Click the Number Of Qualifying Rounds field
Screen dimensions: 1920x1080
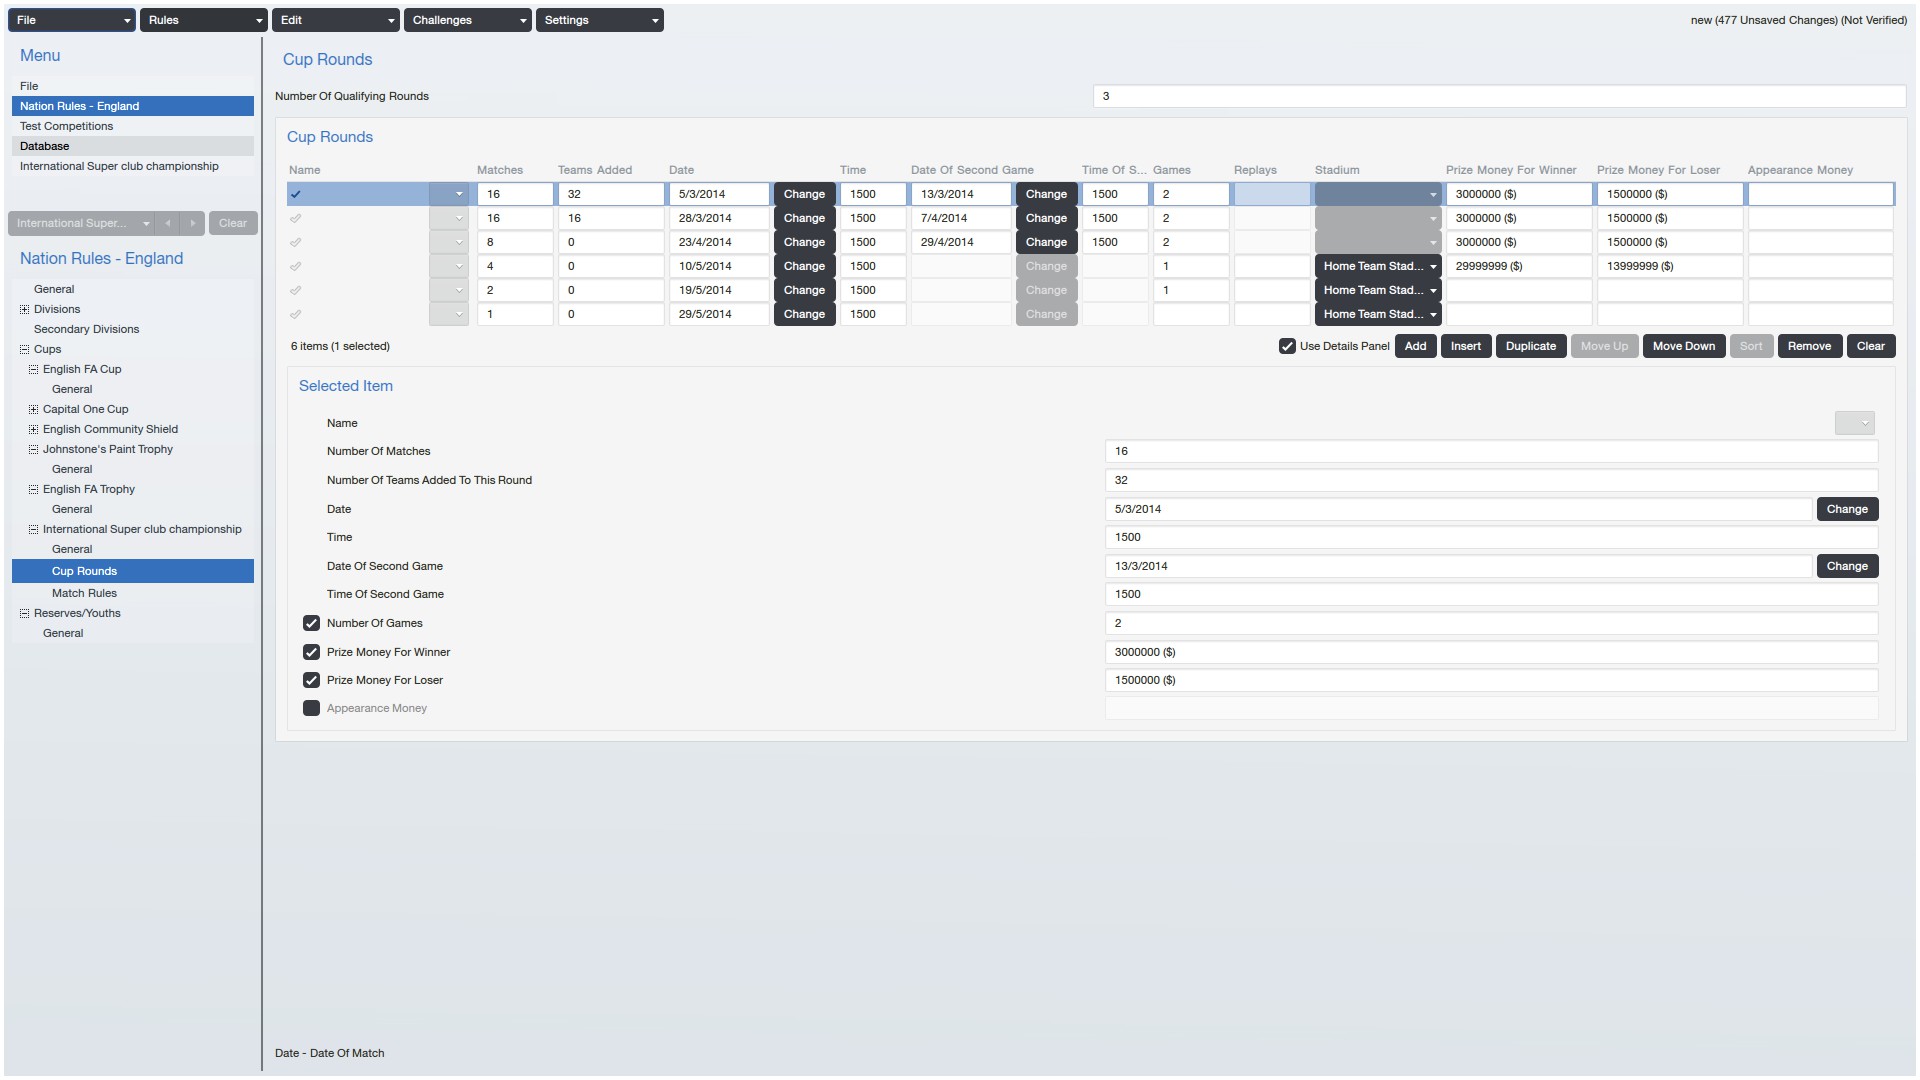click(x=1498, y=96)
